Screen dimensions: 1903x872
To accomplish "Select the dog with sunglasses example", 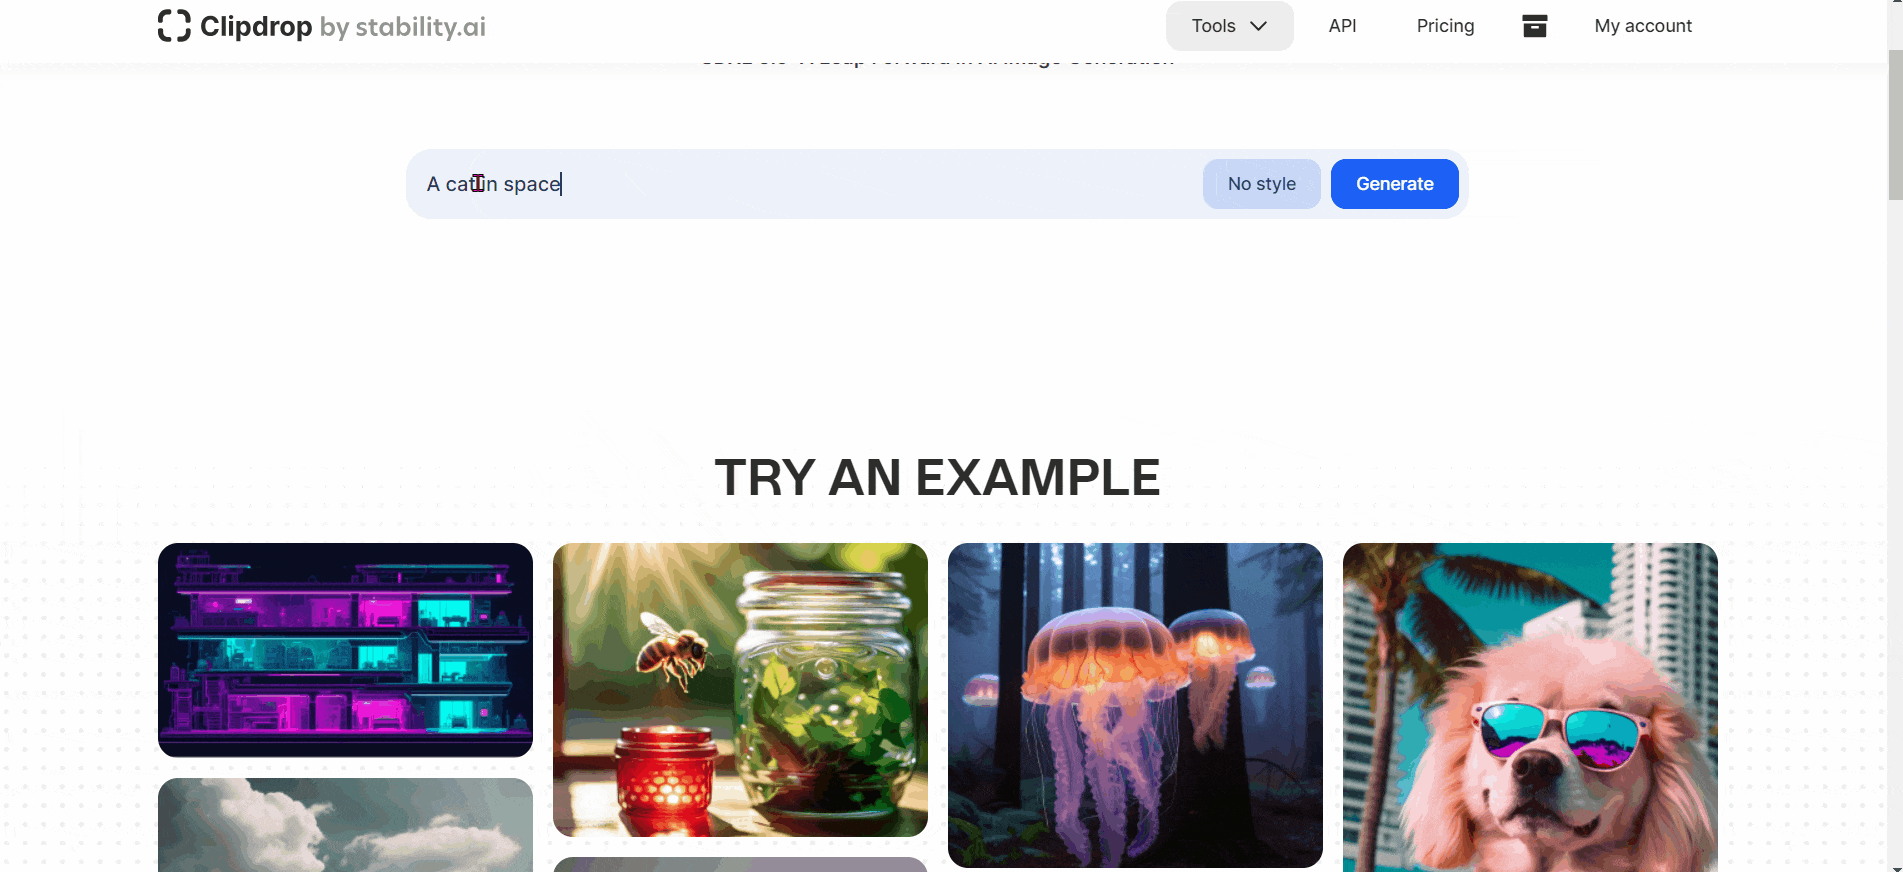I will pos(1530,707).
